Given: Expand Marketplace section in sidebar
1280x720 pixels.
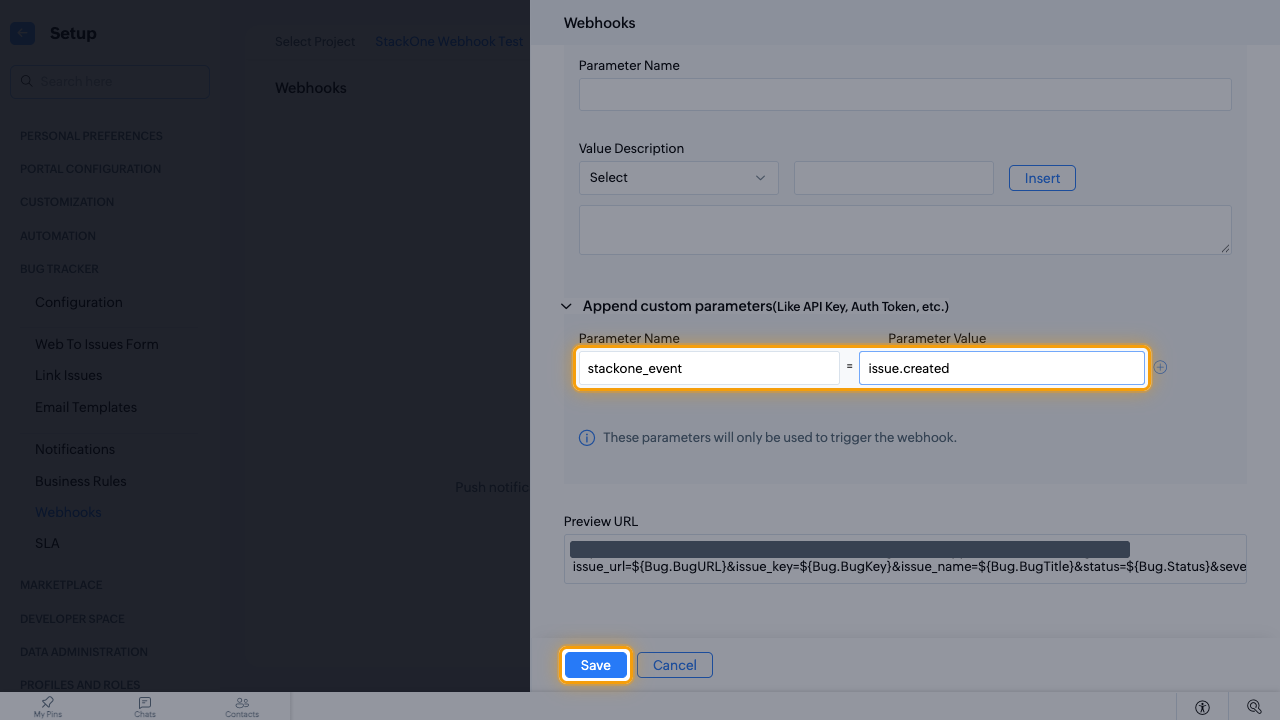Looking at the screenshot, I should pos(61,585).
